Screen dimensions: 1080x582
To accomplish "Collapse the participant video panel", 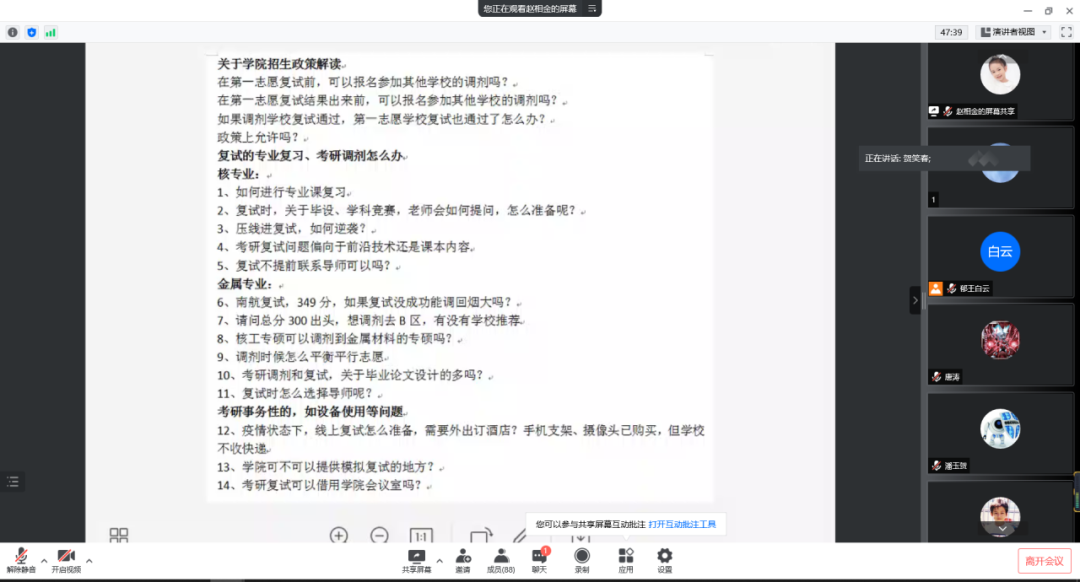I will point(914,300).
